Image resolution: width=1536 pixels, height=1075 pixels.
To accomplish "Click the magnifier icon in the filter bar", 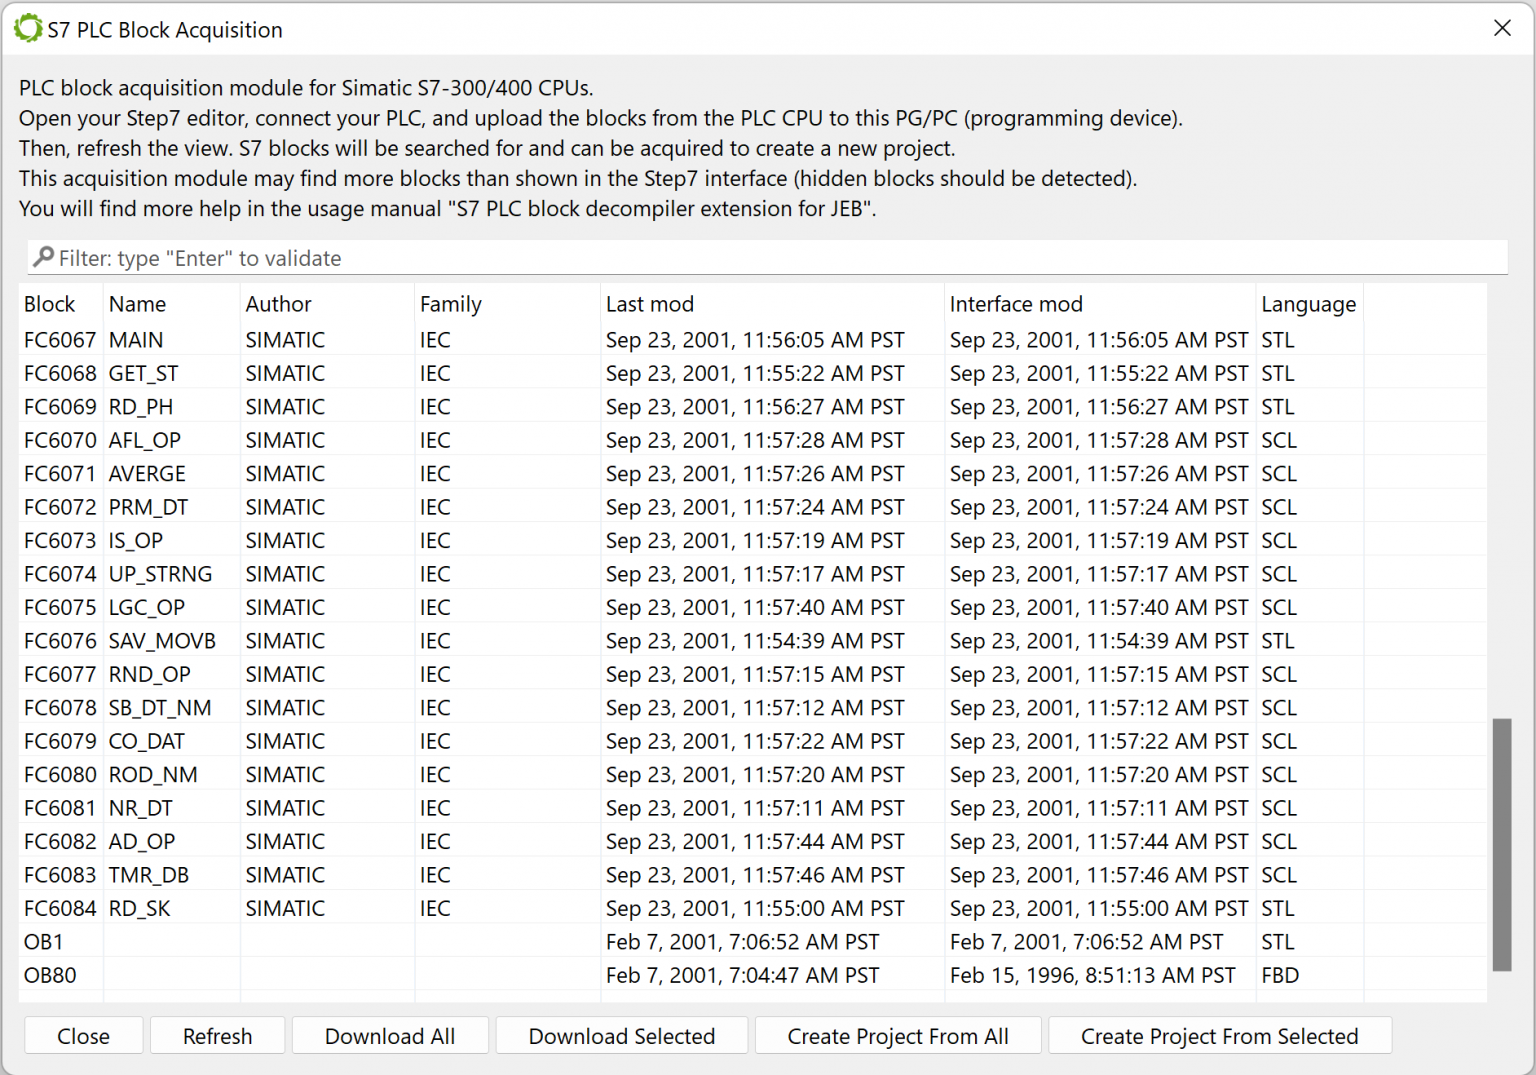I will tap(43, 257).
